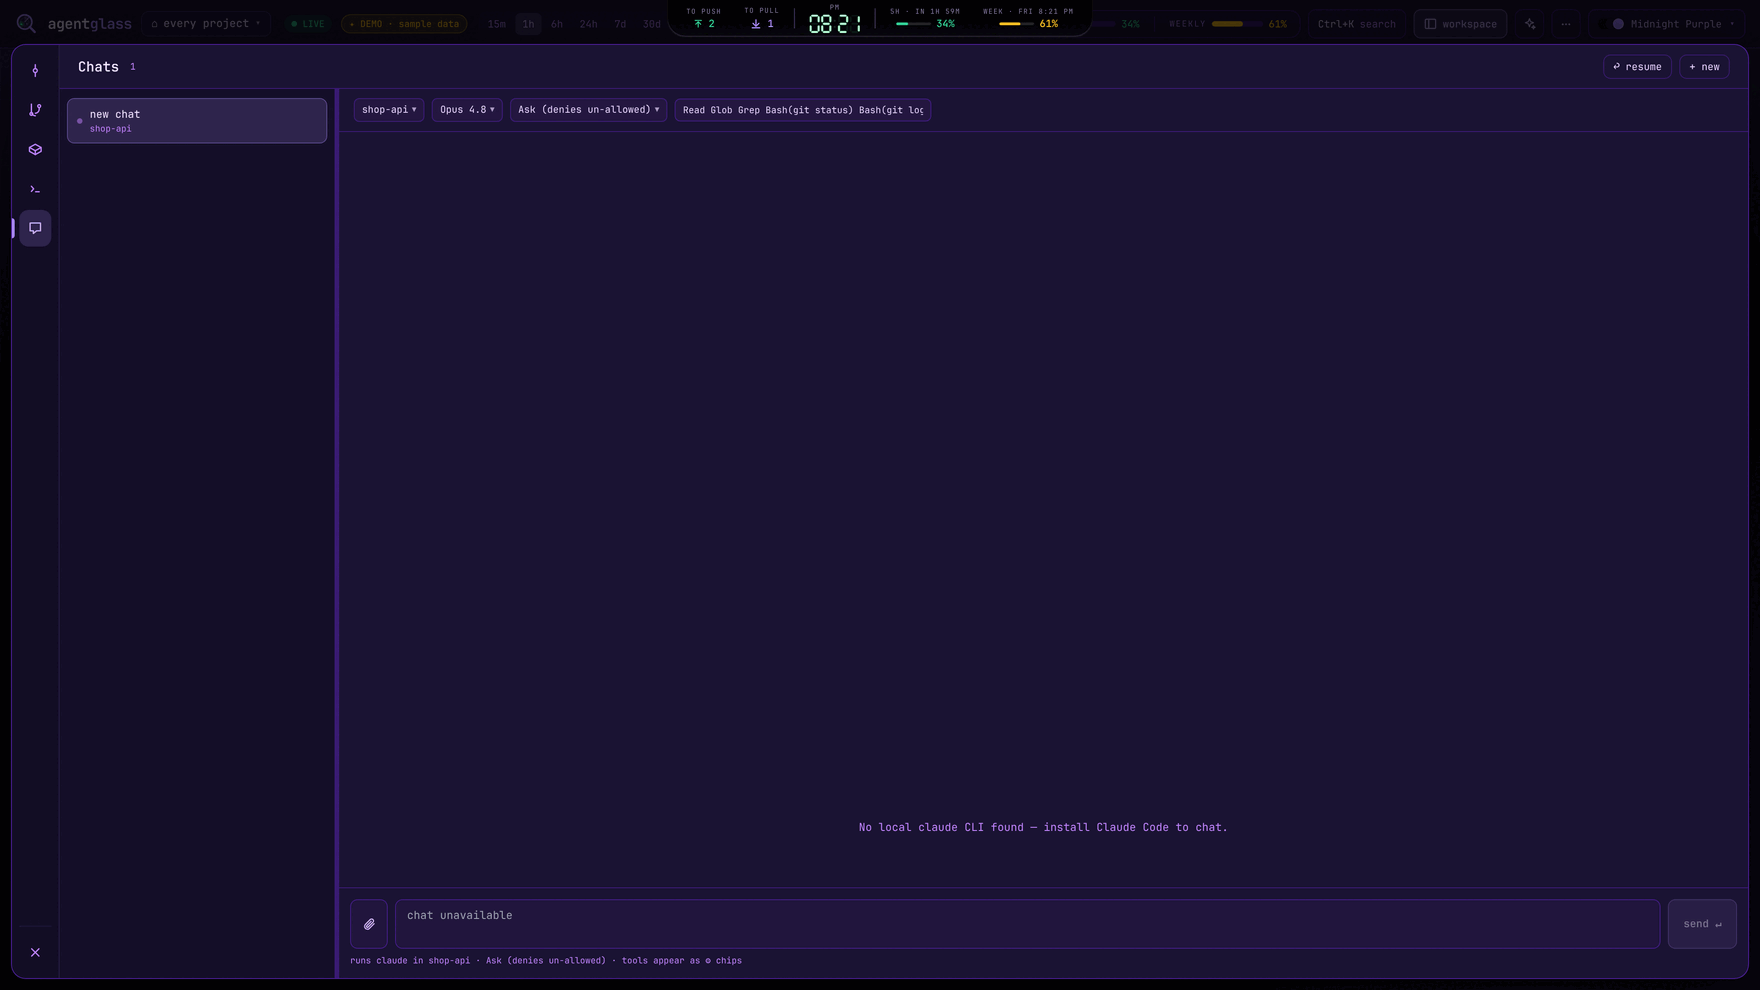Select the 15m time range
The height and width of the screenshot is (990, 1760).
pyautogui.click(x=497, y=24)
